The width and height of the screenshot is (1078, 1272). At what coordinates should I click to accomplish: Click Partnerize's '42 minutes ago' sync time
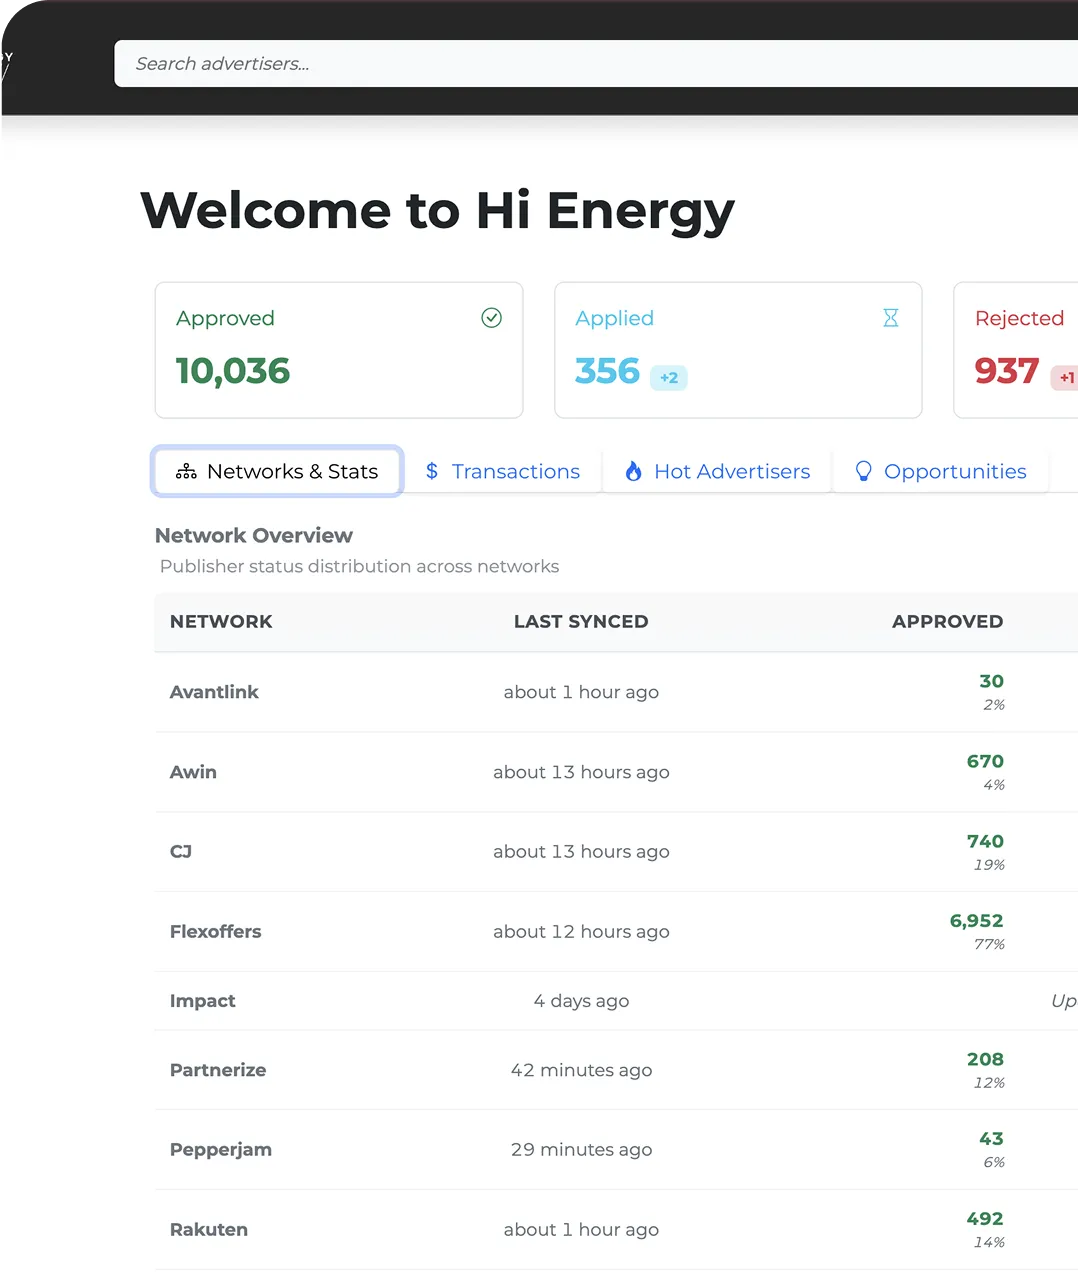581,1070
